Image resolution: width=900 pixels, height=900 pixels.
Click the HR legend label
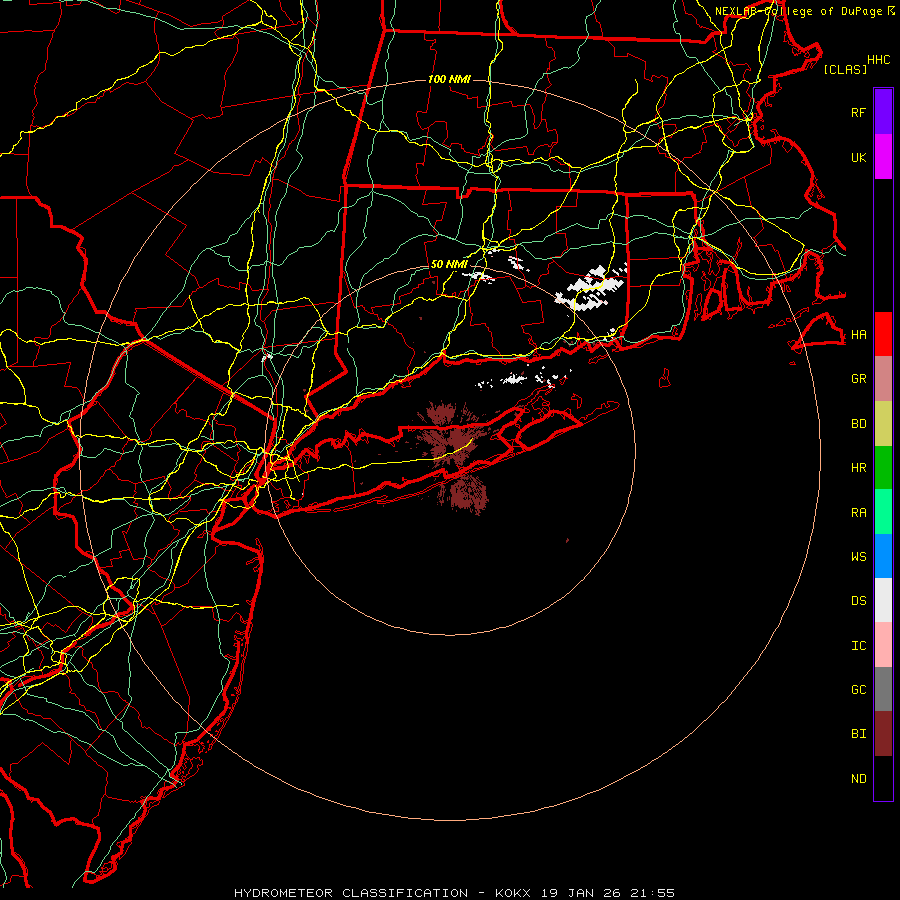[x=859, y=468]
